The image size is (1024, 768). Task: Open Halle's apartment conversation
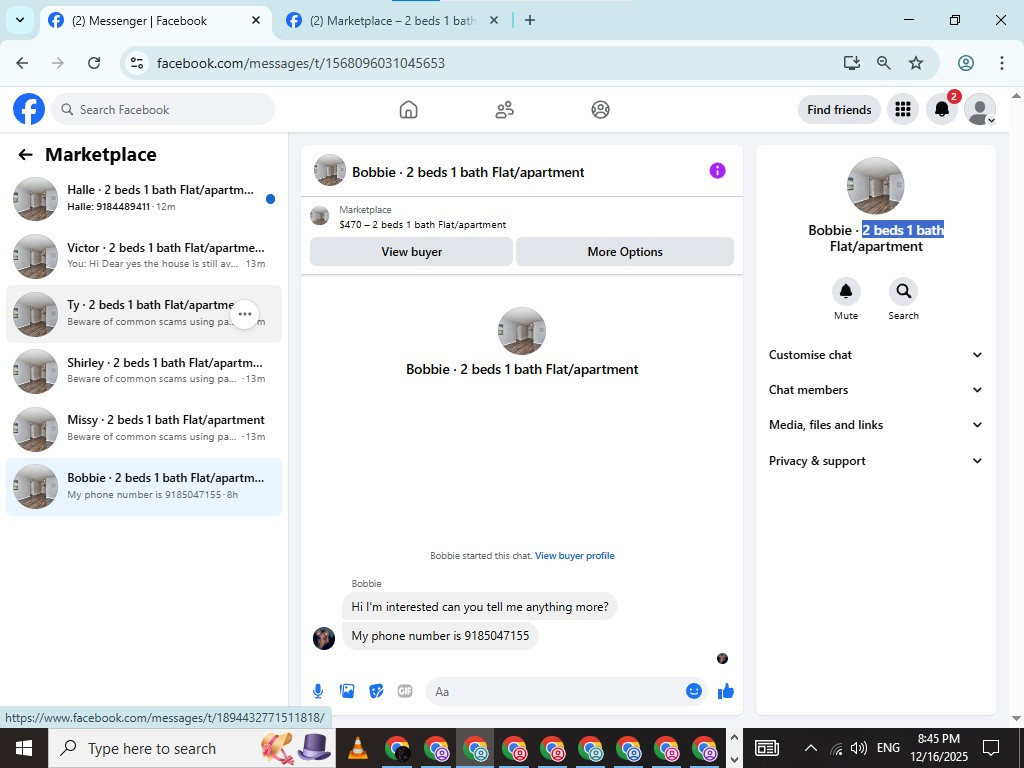point(144,199)
